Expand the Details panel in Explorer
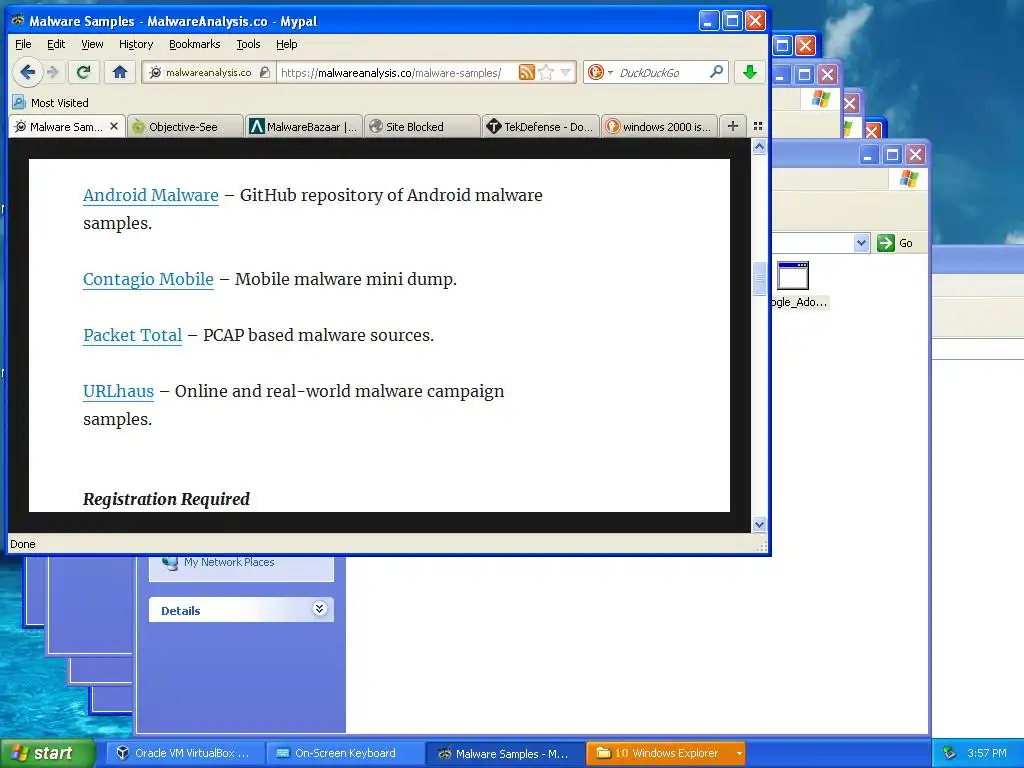1024x768 pixels. 319,609
